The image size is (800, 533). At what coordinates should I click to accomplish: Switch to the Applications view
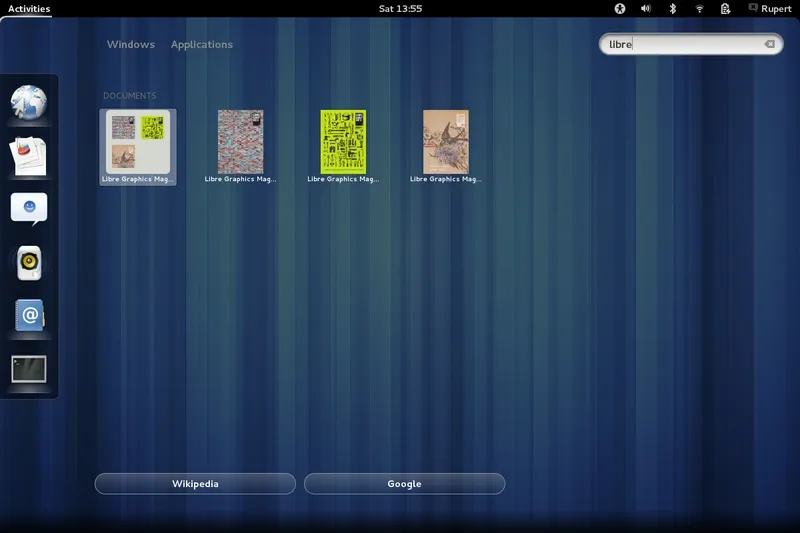[x=201, y=44]
